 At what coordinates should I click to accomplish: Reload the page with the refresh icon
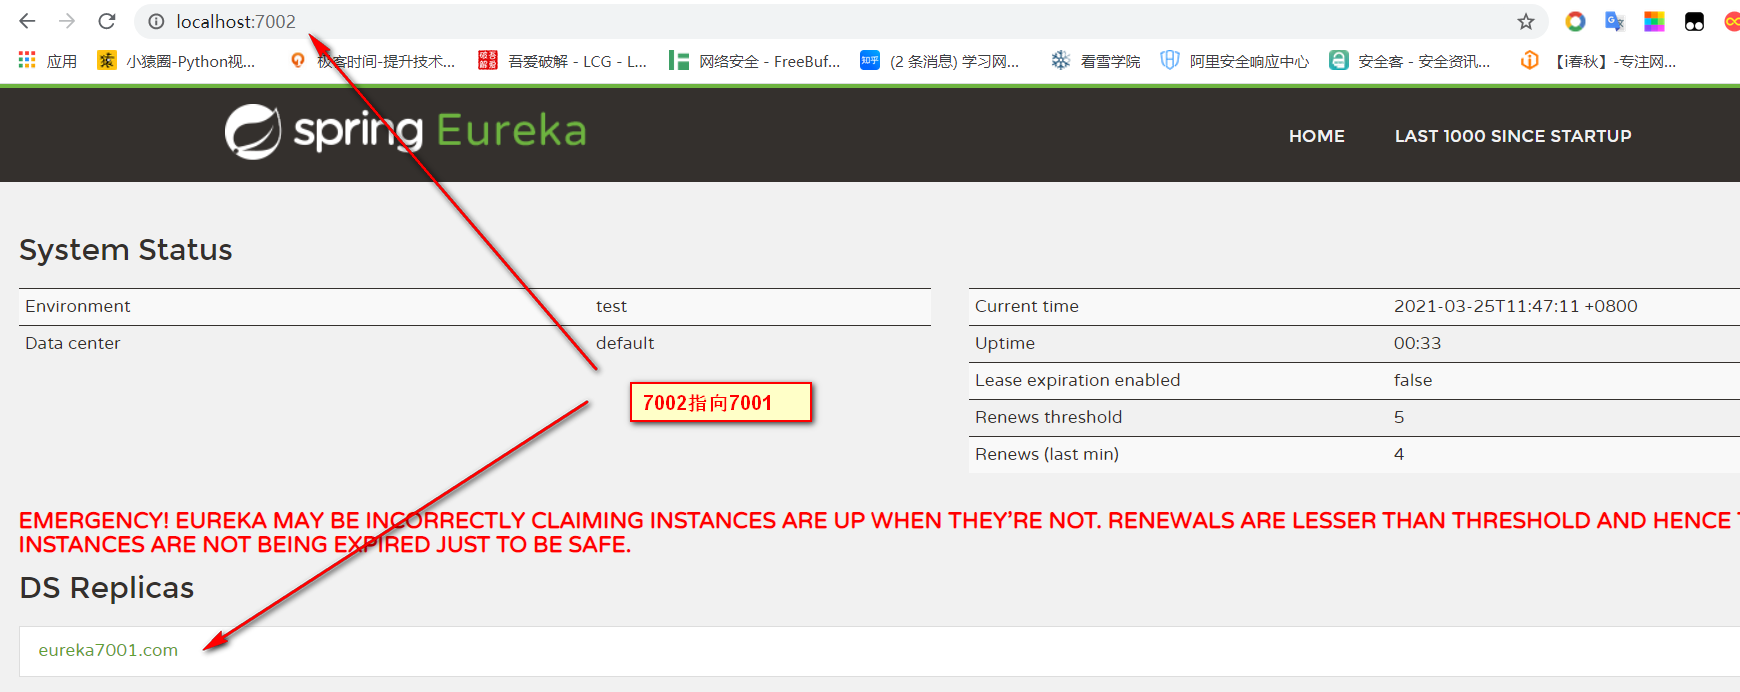(107, 21)
